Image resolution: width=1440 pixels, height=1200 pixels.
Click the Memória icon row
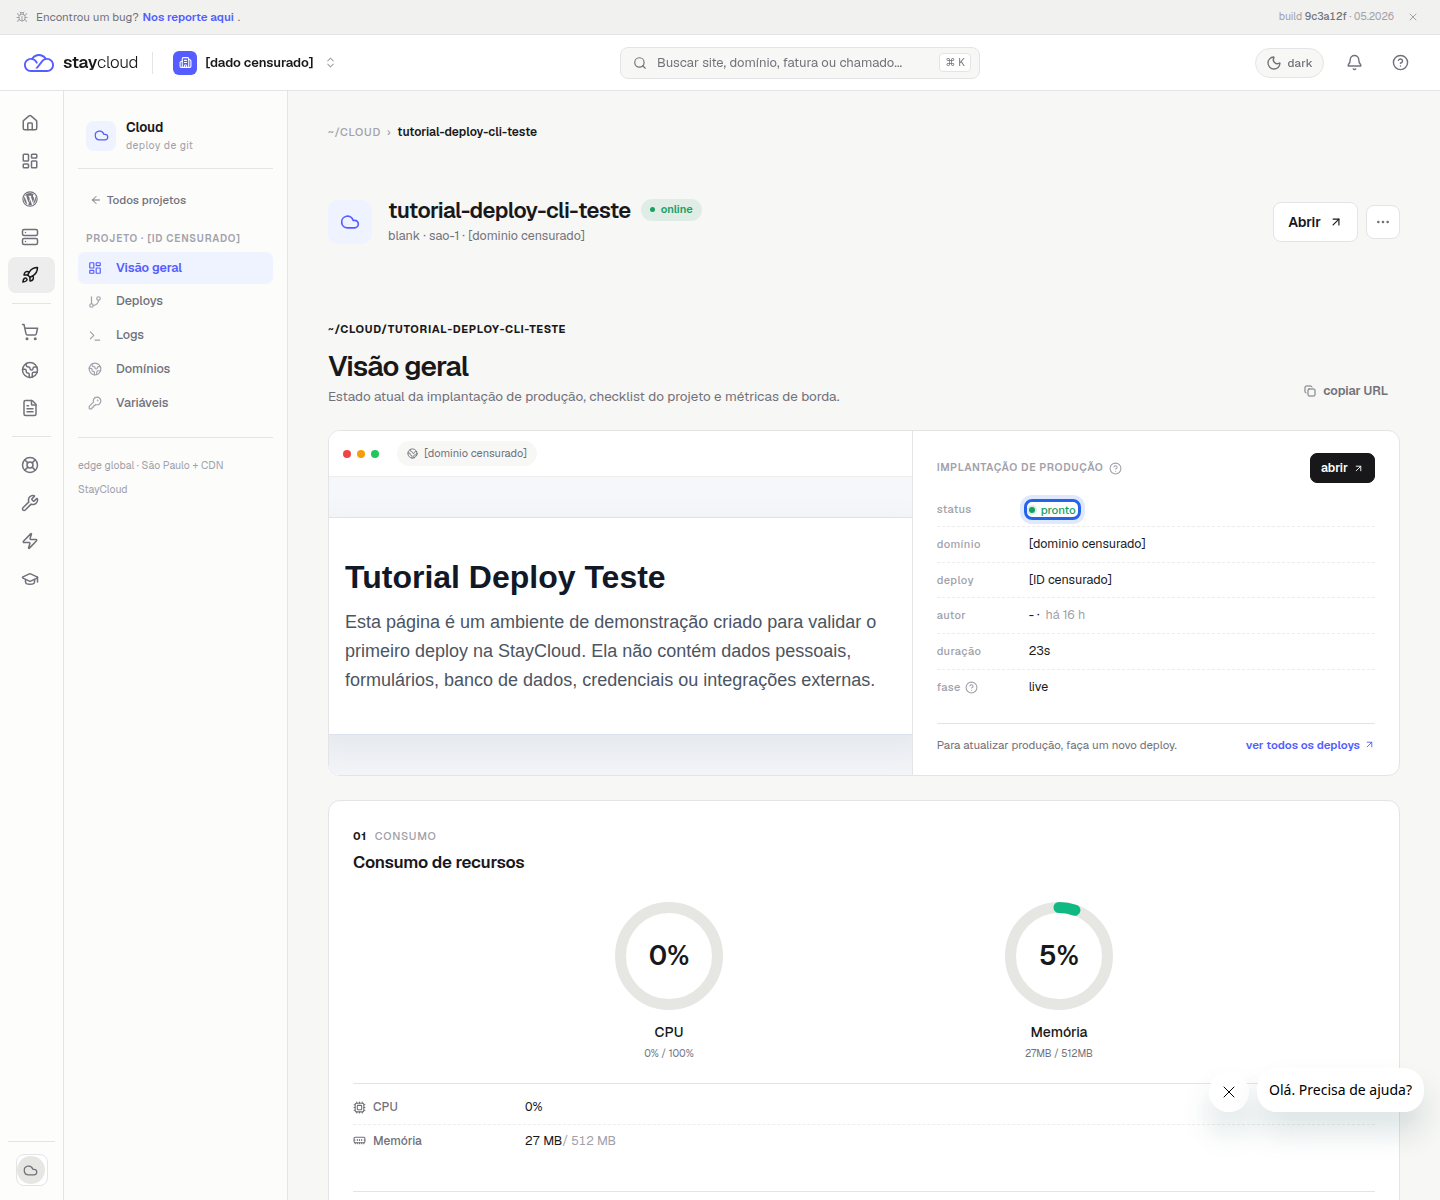coord(359,1141)
